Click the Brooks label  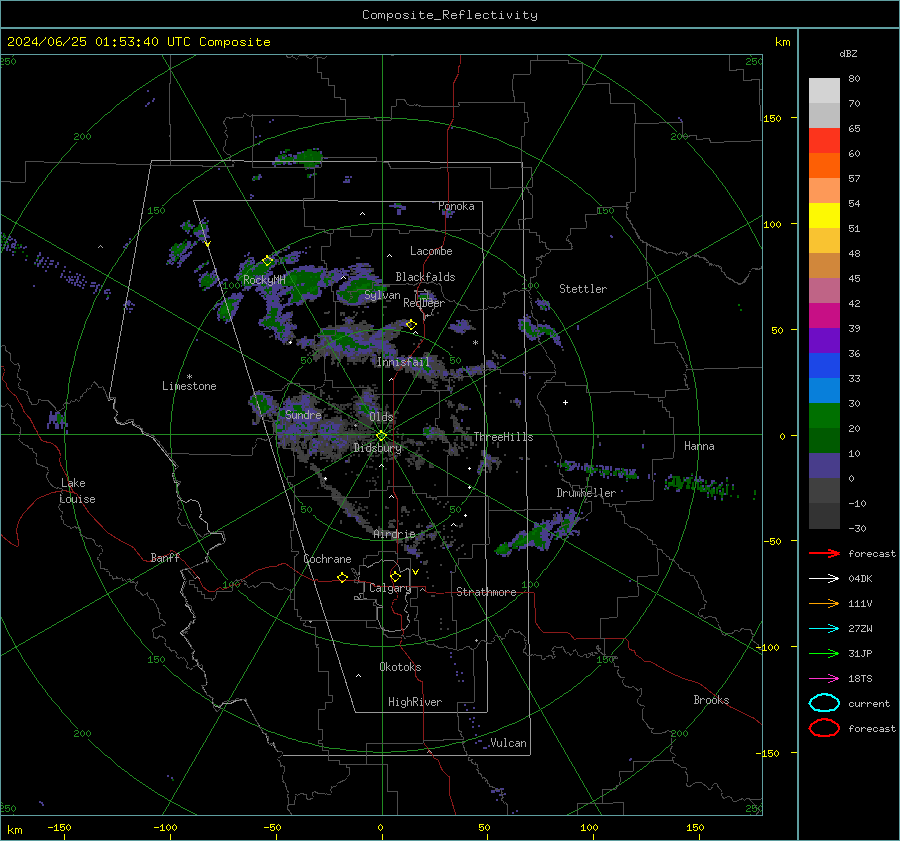coord(711,700)
